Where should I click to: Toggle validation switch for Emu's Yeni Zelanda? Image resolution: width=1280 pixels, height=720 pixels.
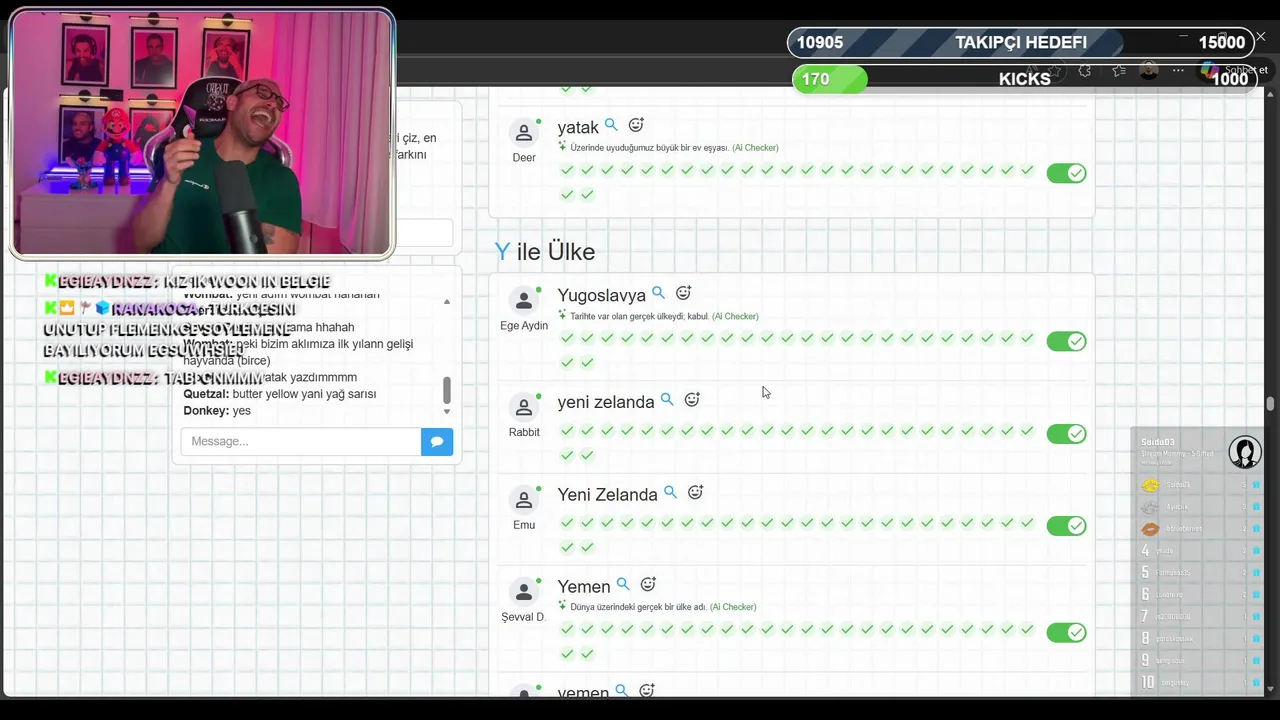pyautogui.click(x=1066, y=526)
